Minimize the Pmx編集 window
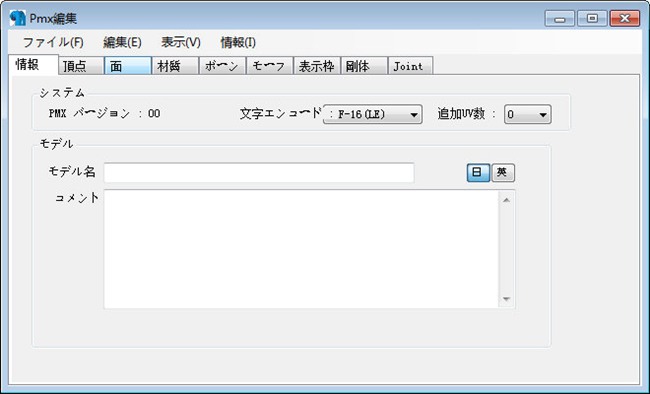This screenshot has width=650, height=394. pos(560,19)
